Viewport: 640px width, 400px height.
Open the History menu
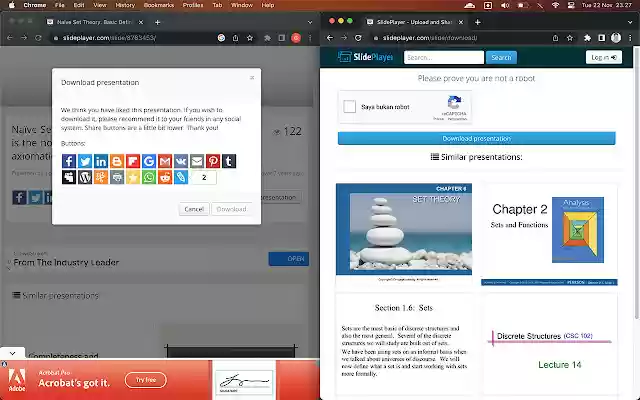click(x=125, y=5)
